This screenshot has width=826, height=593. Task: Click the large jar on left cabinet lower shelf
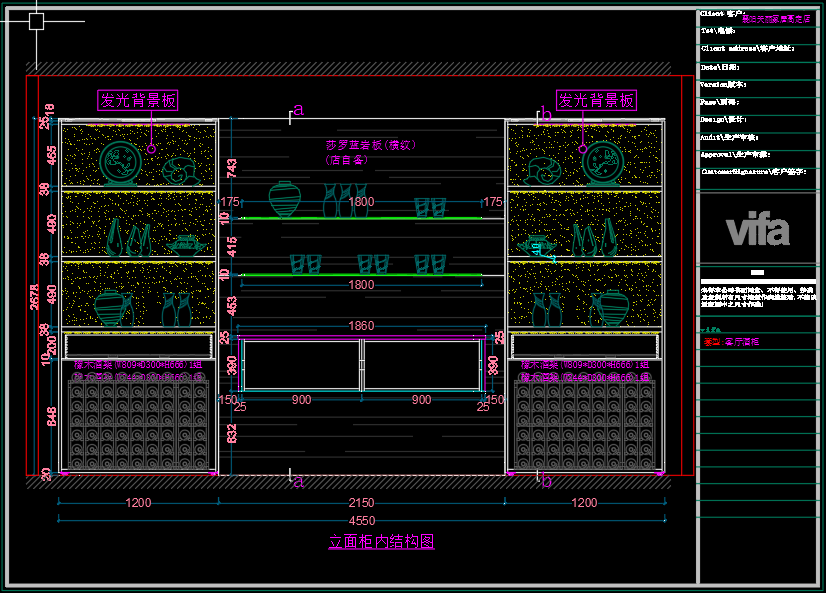point(109,308)
